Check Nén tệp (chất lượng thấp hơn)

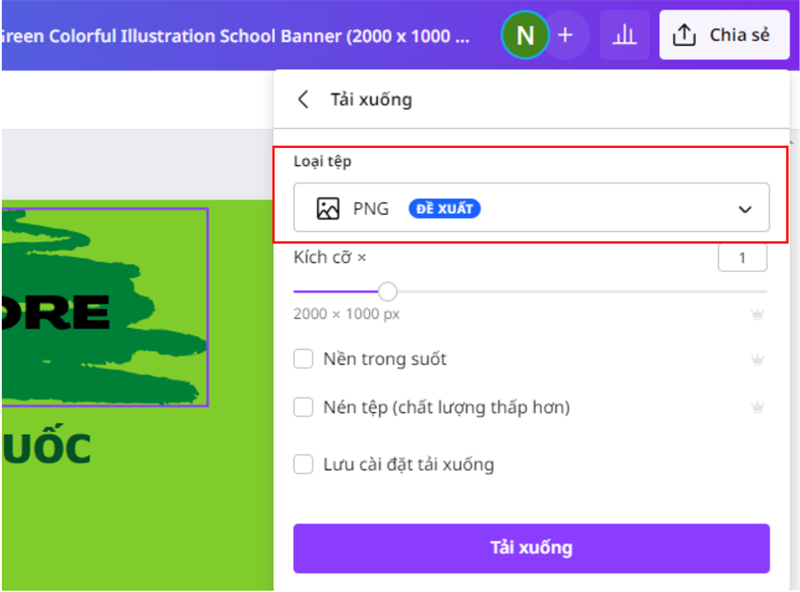[x=303, y=407]
